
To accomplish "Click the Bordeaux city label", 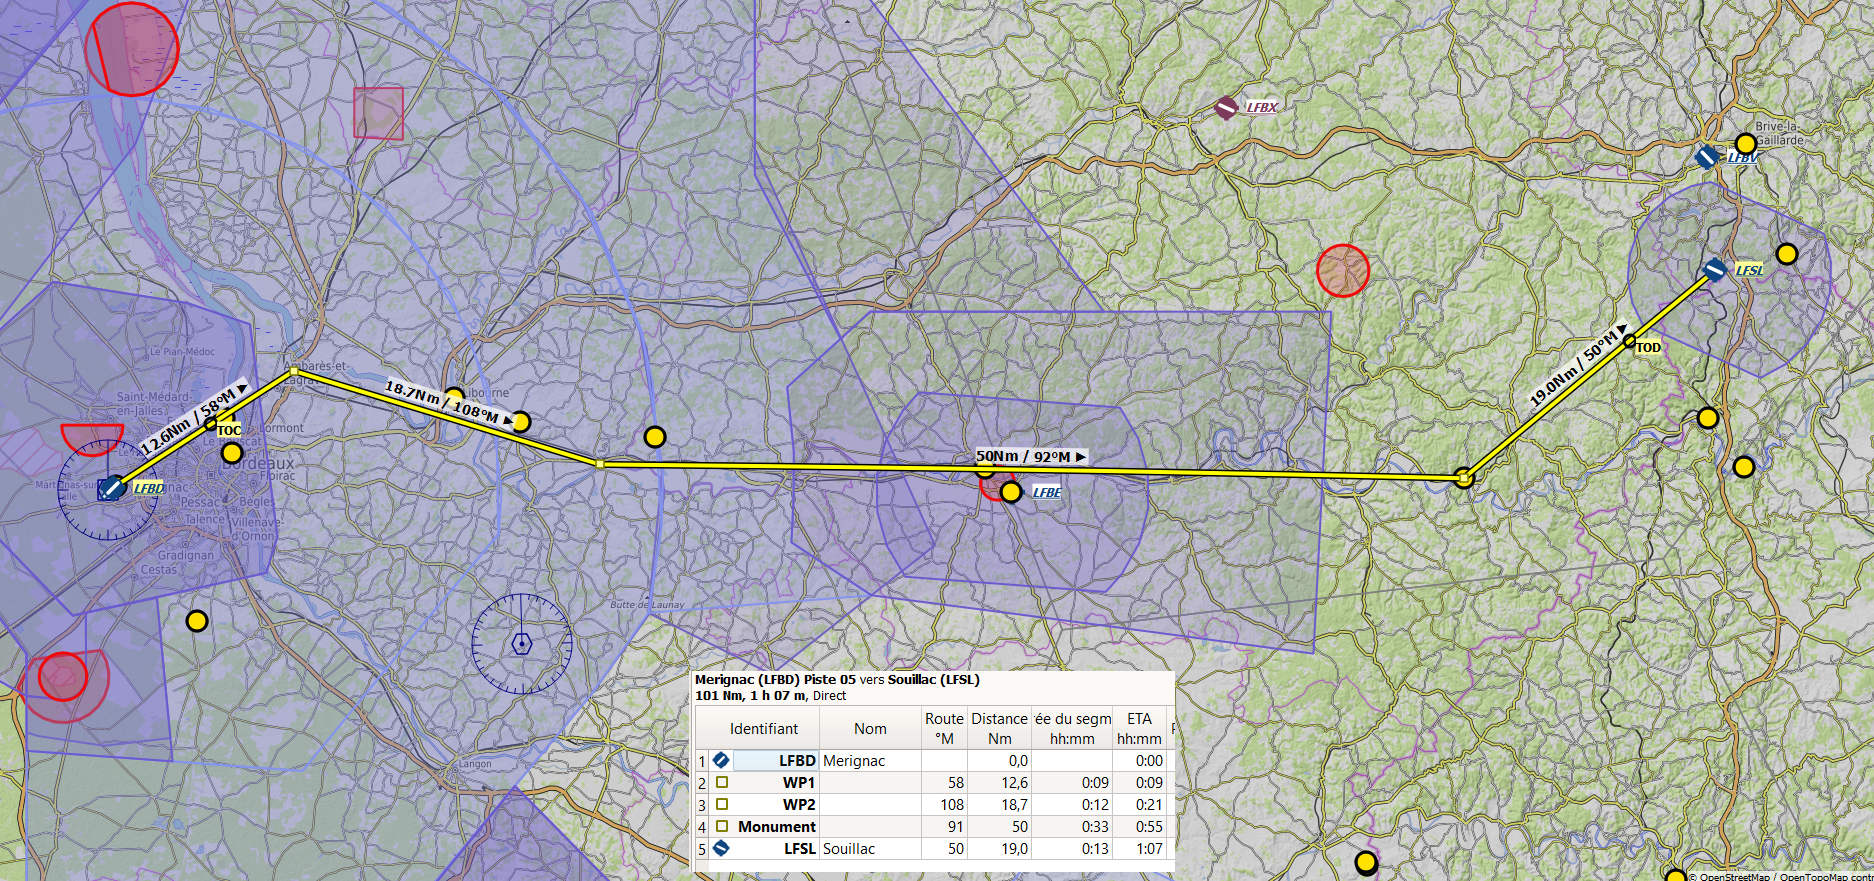I will coord(259,464).
